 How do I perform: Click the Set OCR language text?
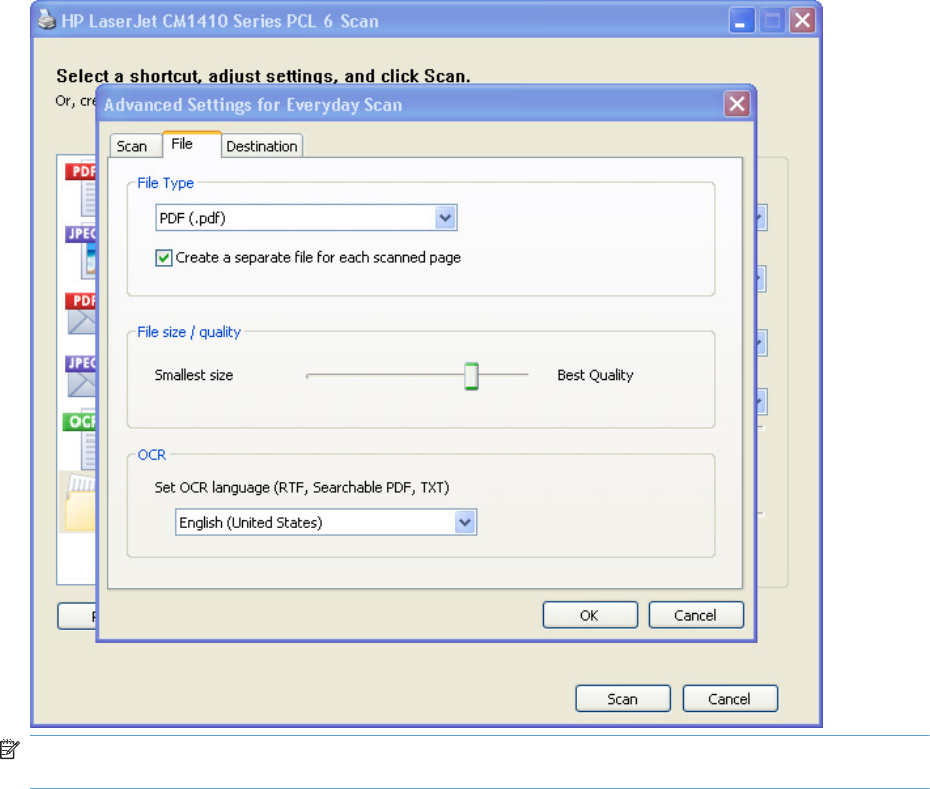coord(302,488)
